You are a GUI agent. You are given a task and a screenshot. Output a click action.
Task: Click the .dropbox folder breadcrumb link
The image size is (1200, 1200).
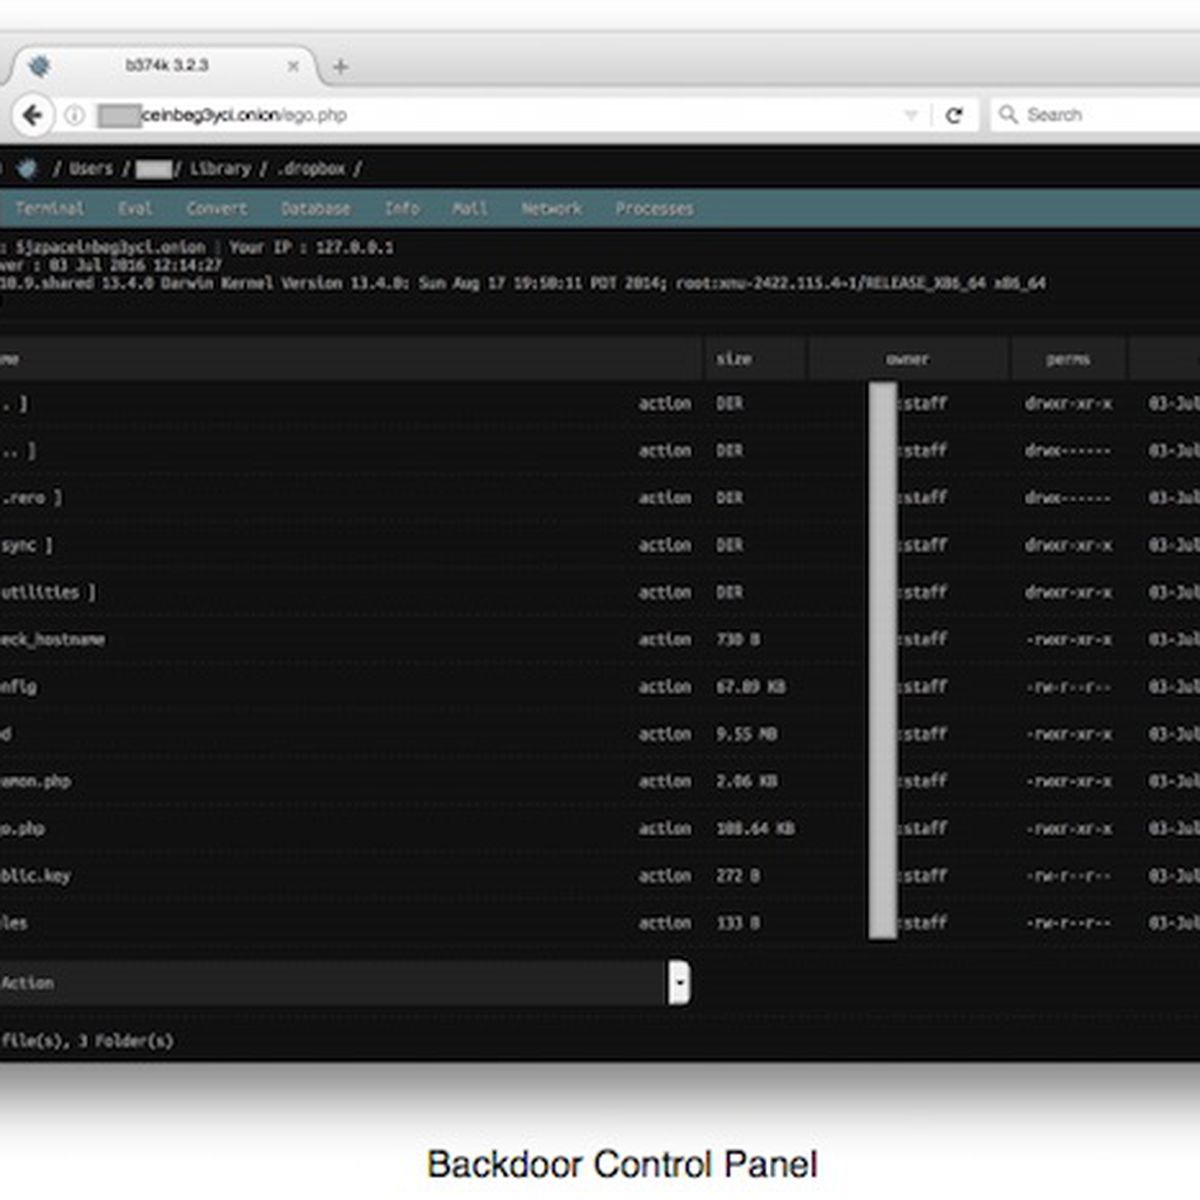pyautogui.click(x=312, y=169)
